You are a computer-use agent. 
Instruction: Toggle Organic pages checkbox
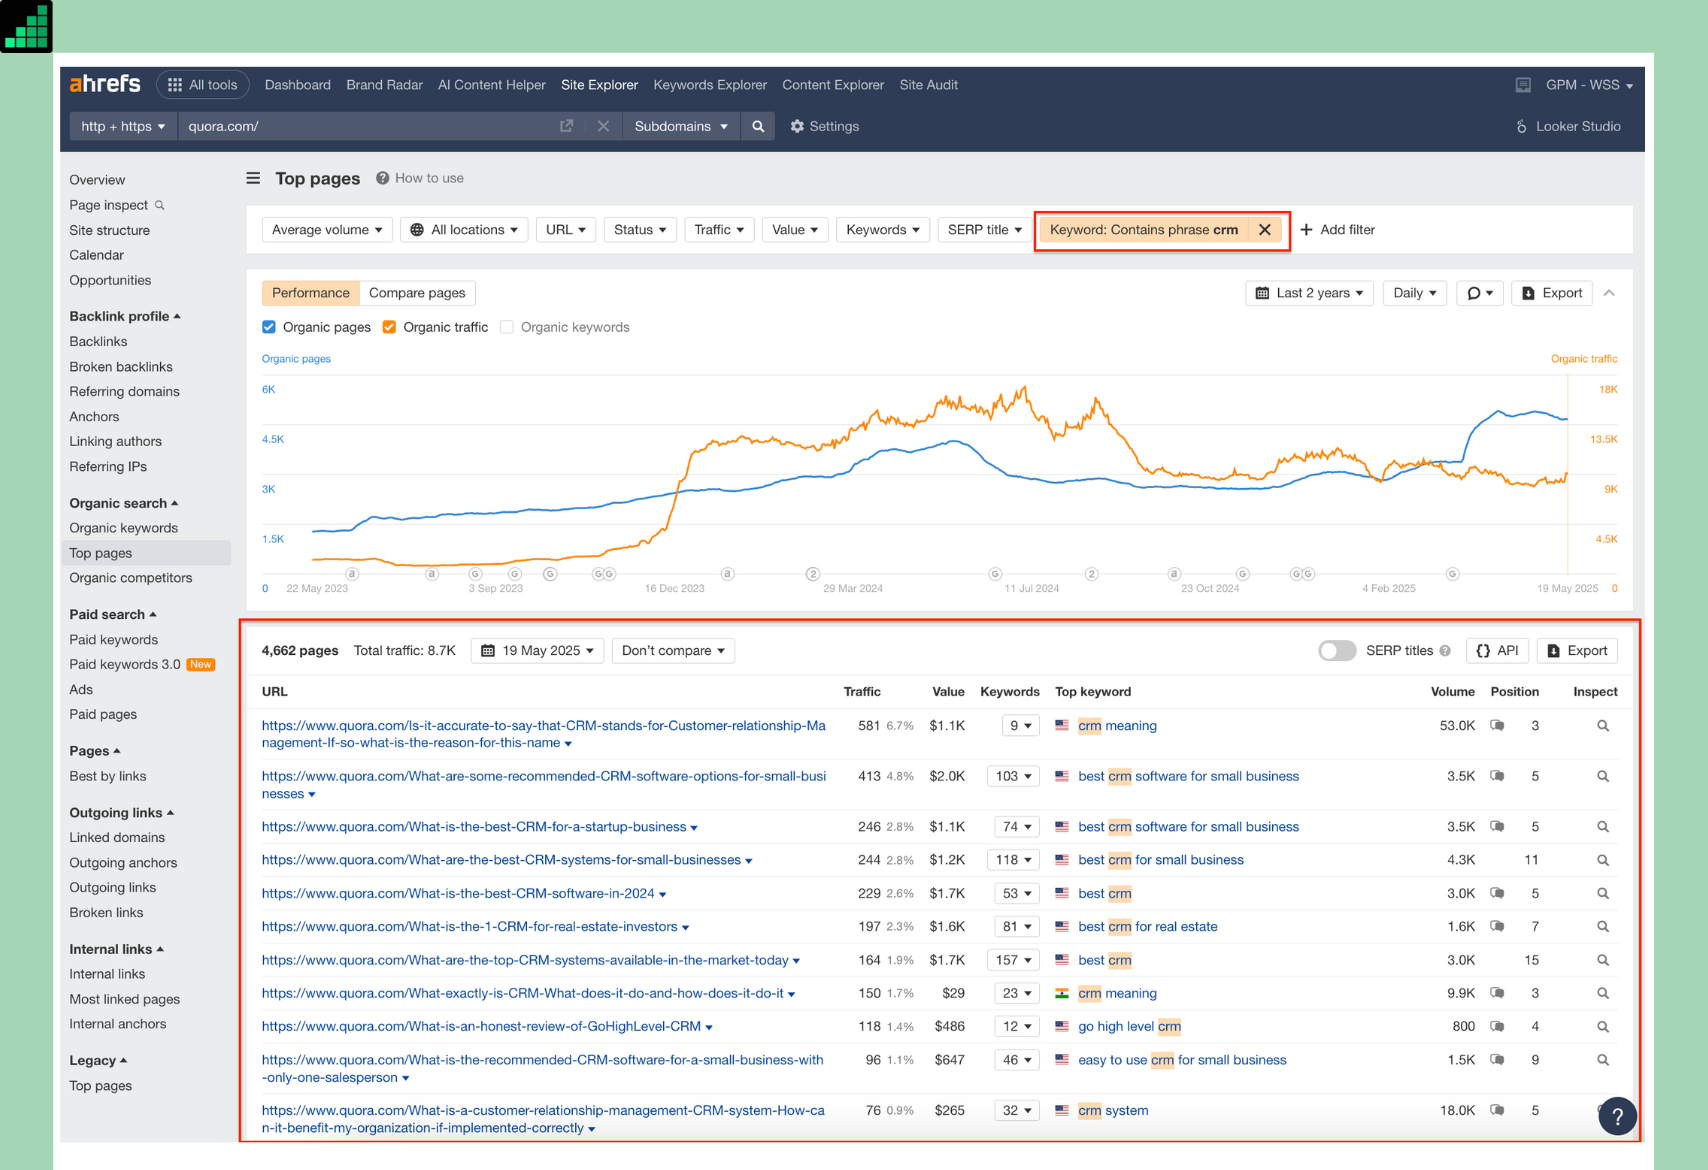[269, 327]
